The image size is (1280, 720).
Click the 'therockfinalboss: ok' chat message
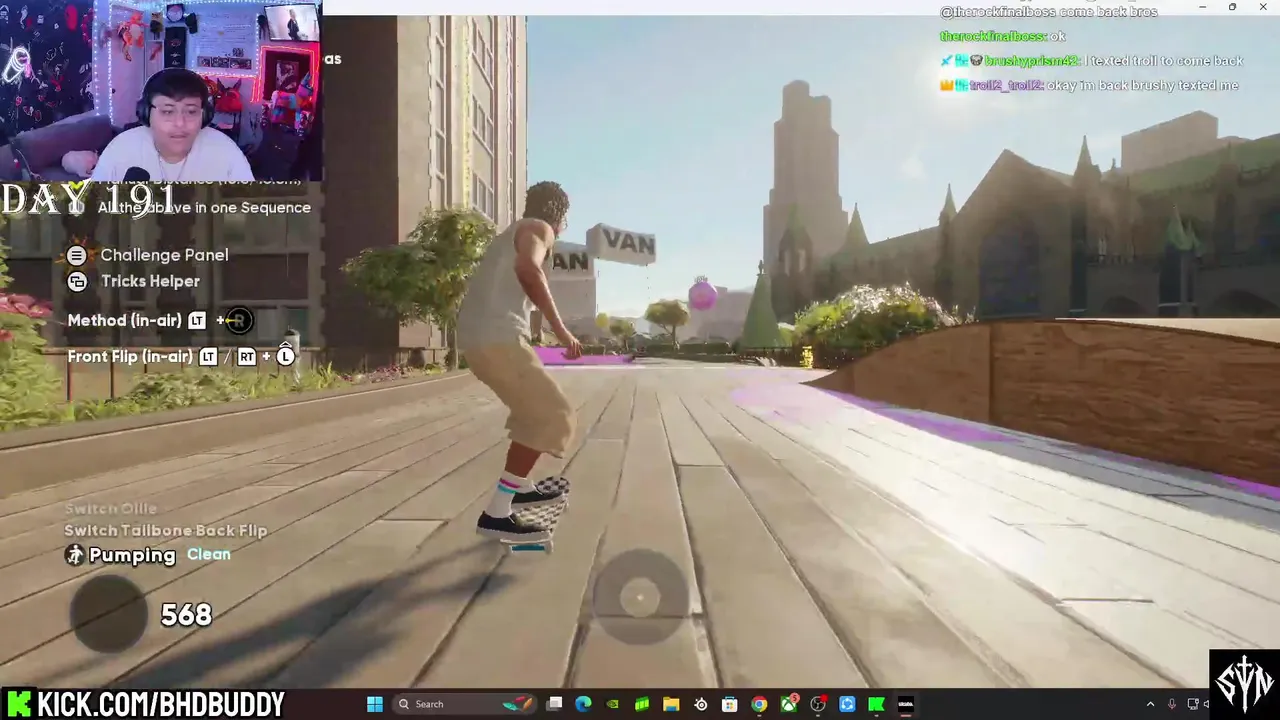coord(1002,36)
